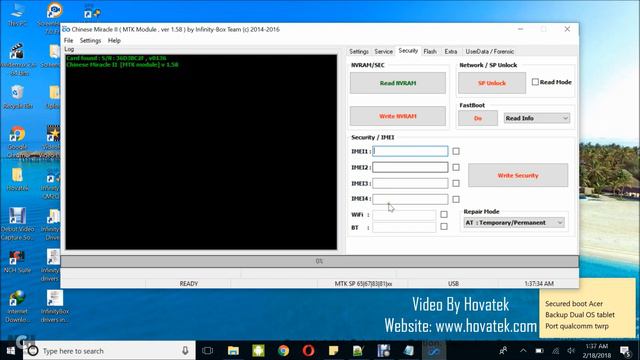Launch Internet Download Manager shortcut
640x360 pixels.
(17, 306)
